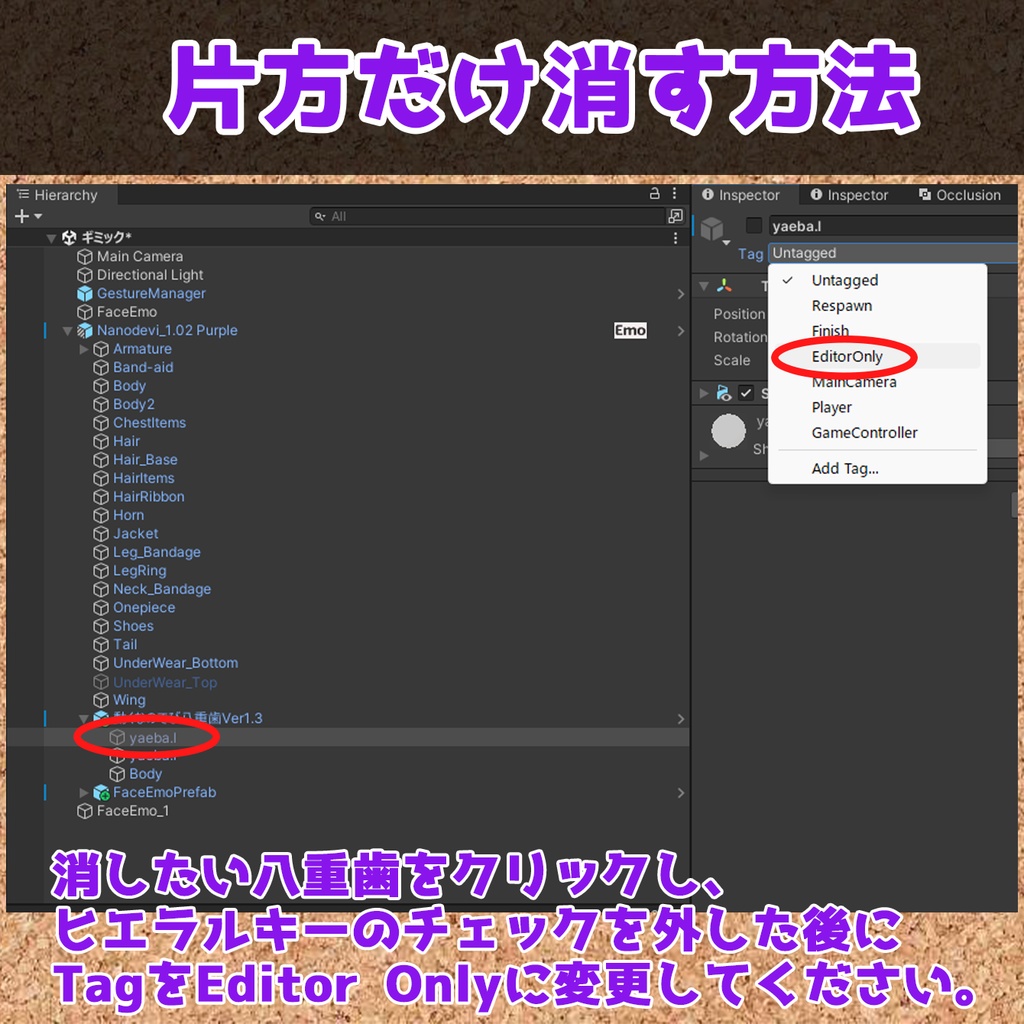Click FaceEmo_1's cube icon at the bottom
Screen dimensions: 1024x1024
coord(85,811)
